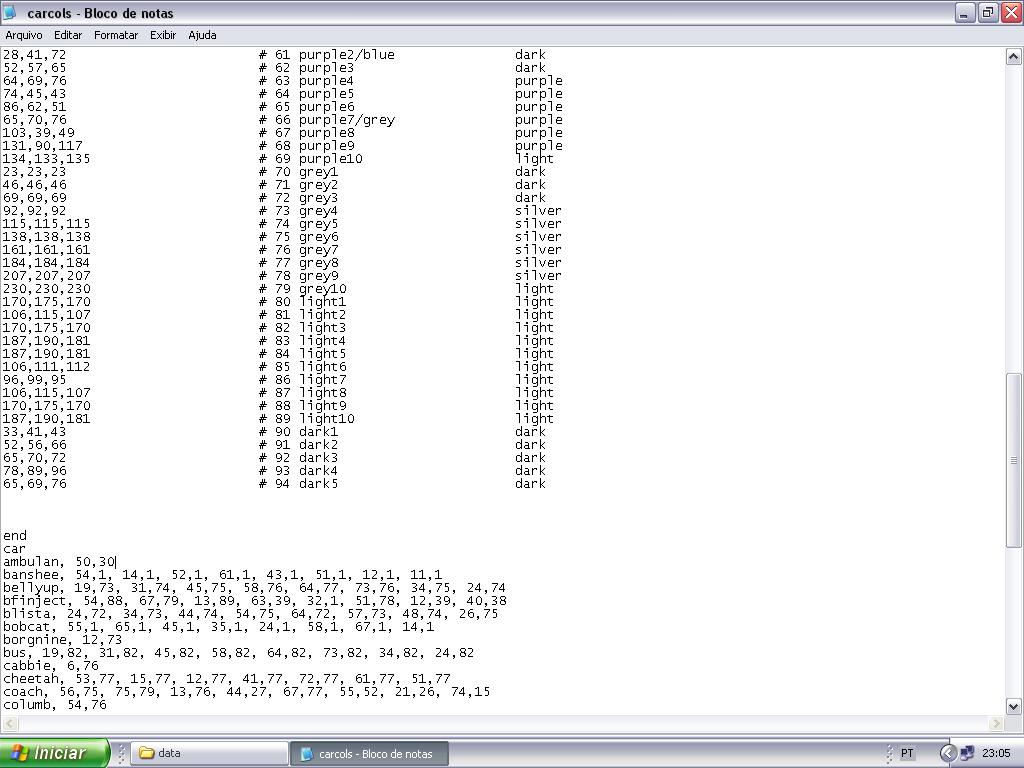Click the vertical scrollbar down arrow
This screenshot has height=768, width=1024.
(x=1013, y=706)
